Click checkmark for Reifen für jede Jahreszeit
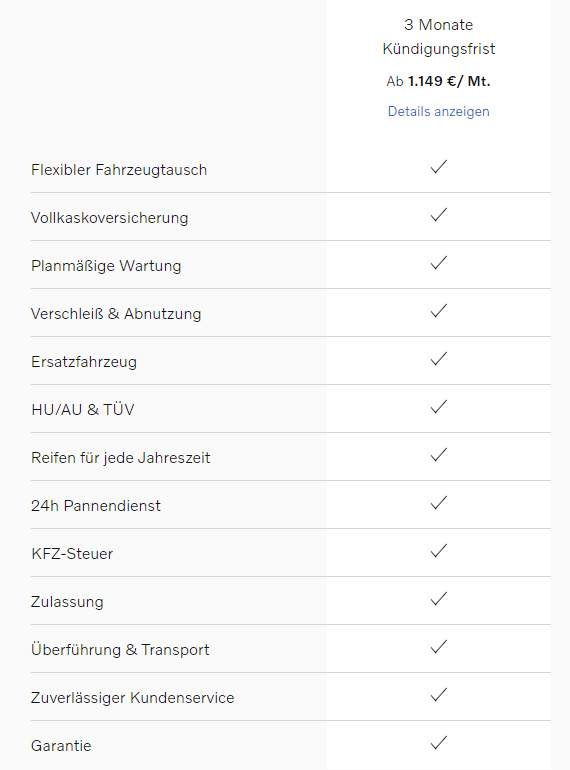570x770 pixels. (x=439, y=455)
